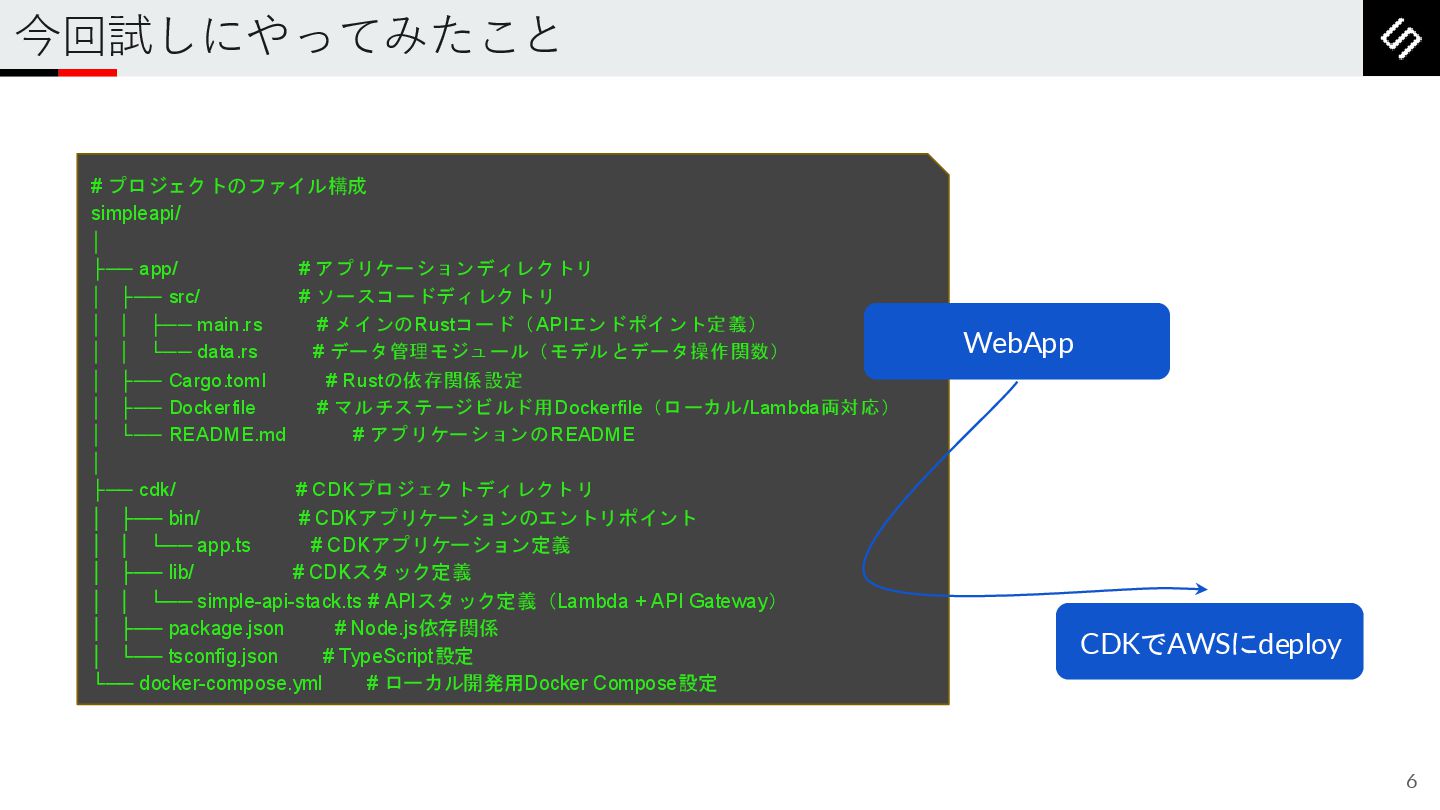
Task: Click the comment # Node.js依存関係
Action: (416, 629)
